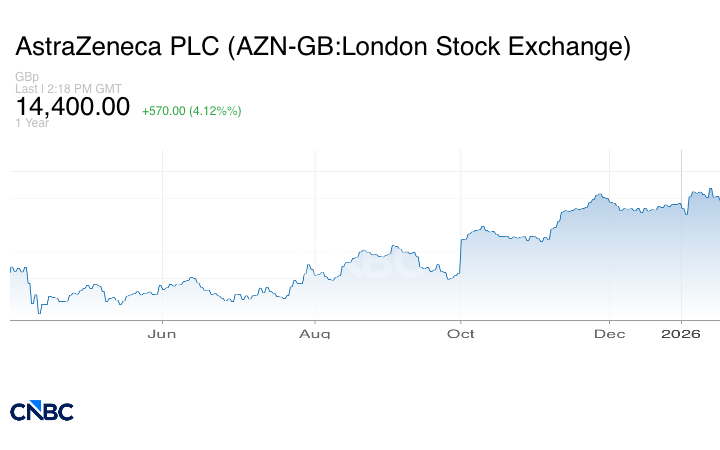Viewport: 720px width, 450px height.
Task: Click the Oct axis label
Action: (x=461, y=333)
